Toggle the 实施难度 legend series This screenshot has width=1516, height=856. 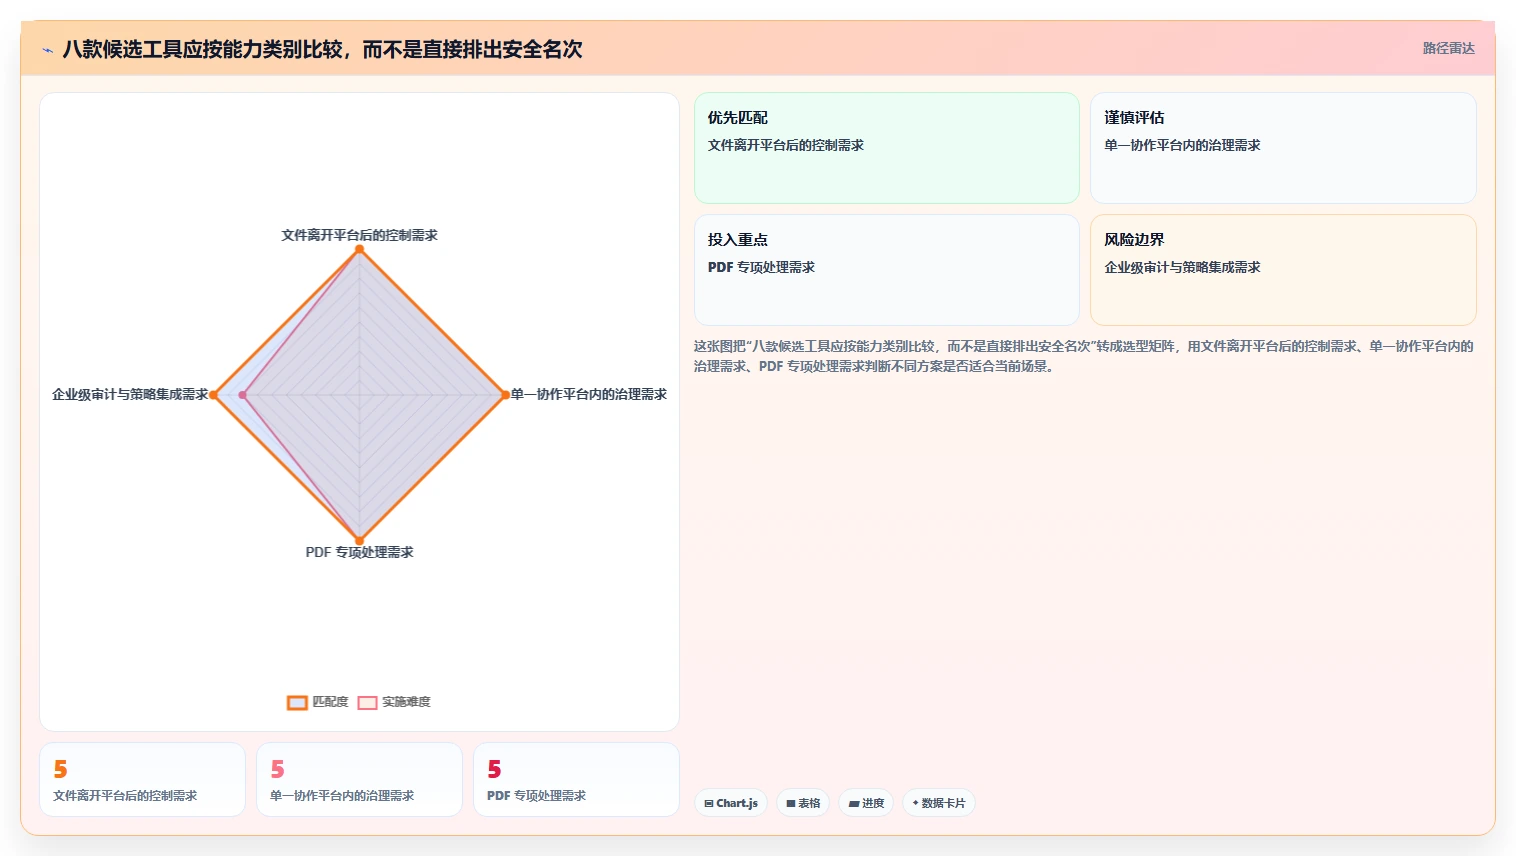click(x=394, y=702)
